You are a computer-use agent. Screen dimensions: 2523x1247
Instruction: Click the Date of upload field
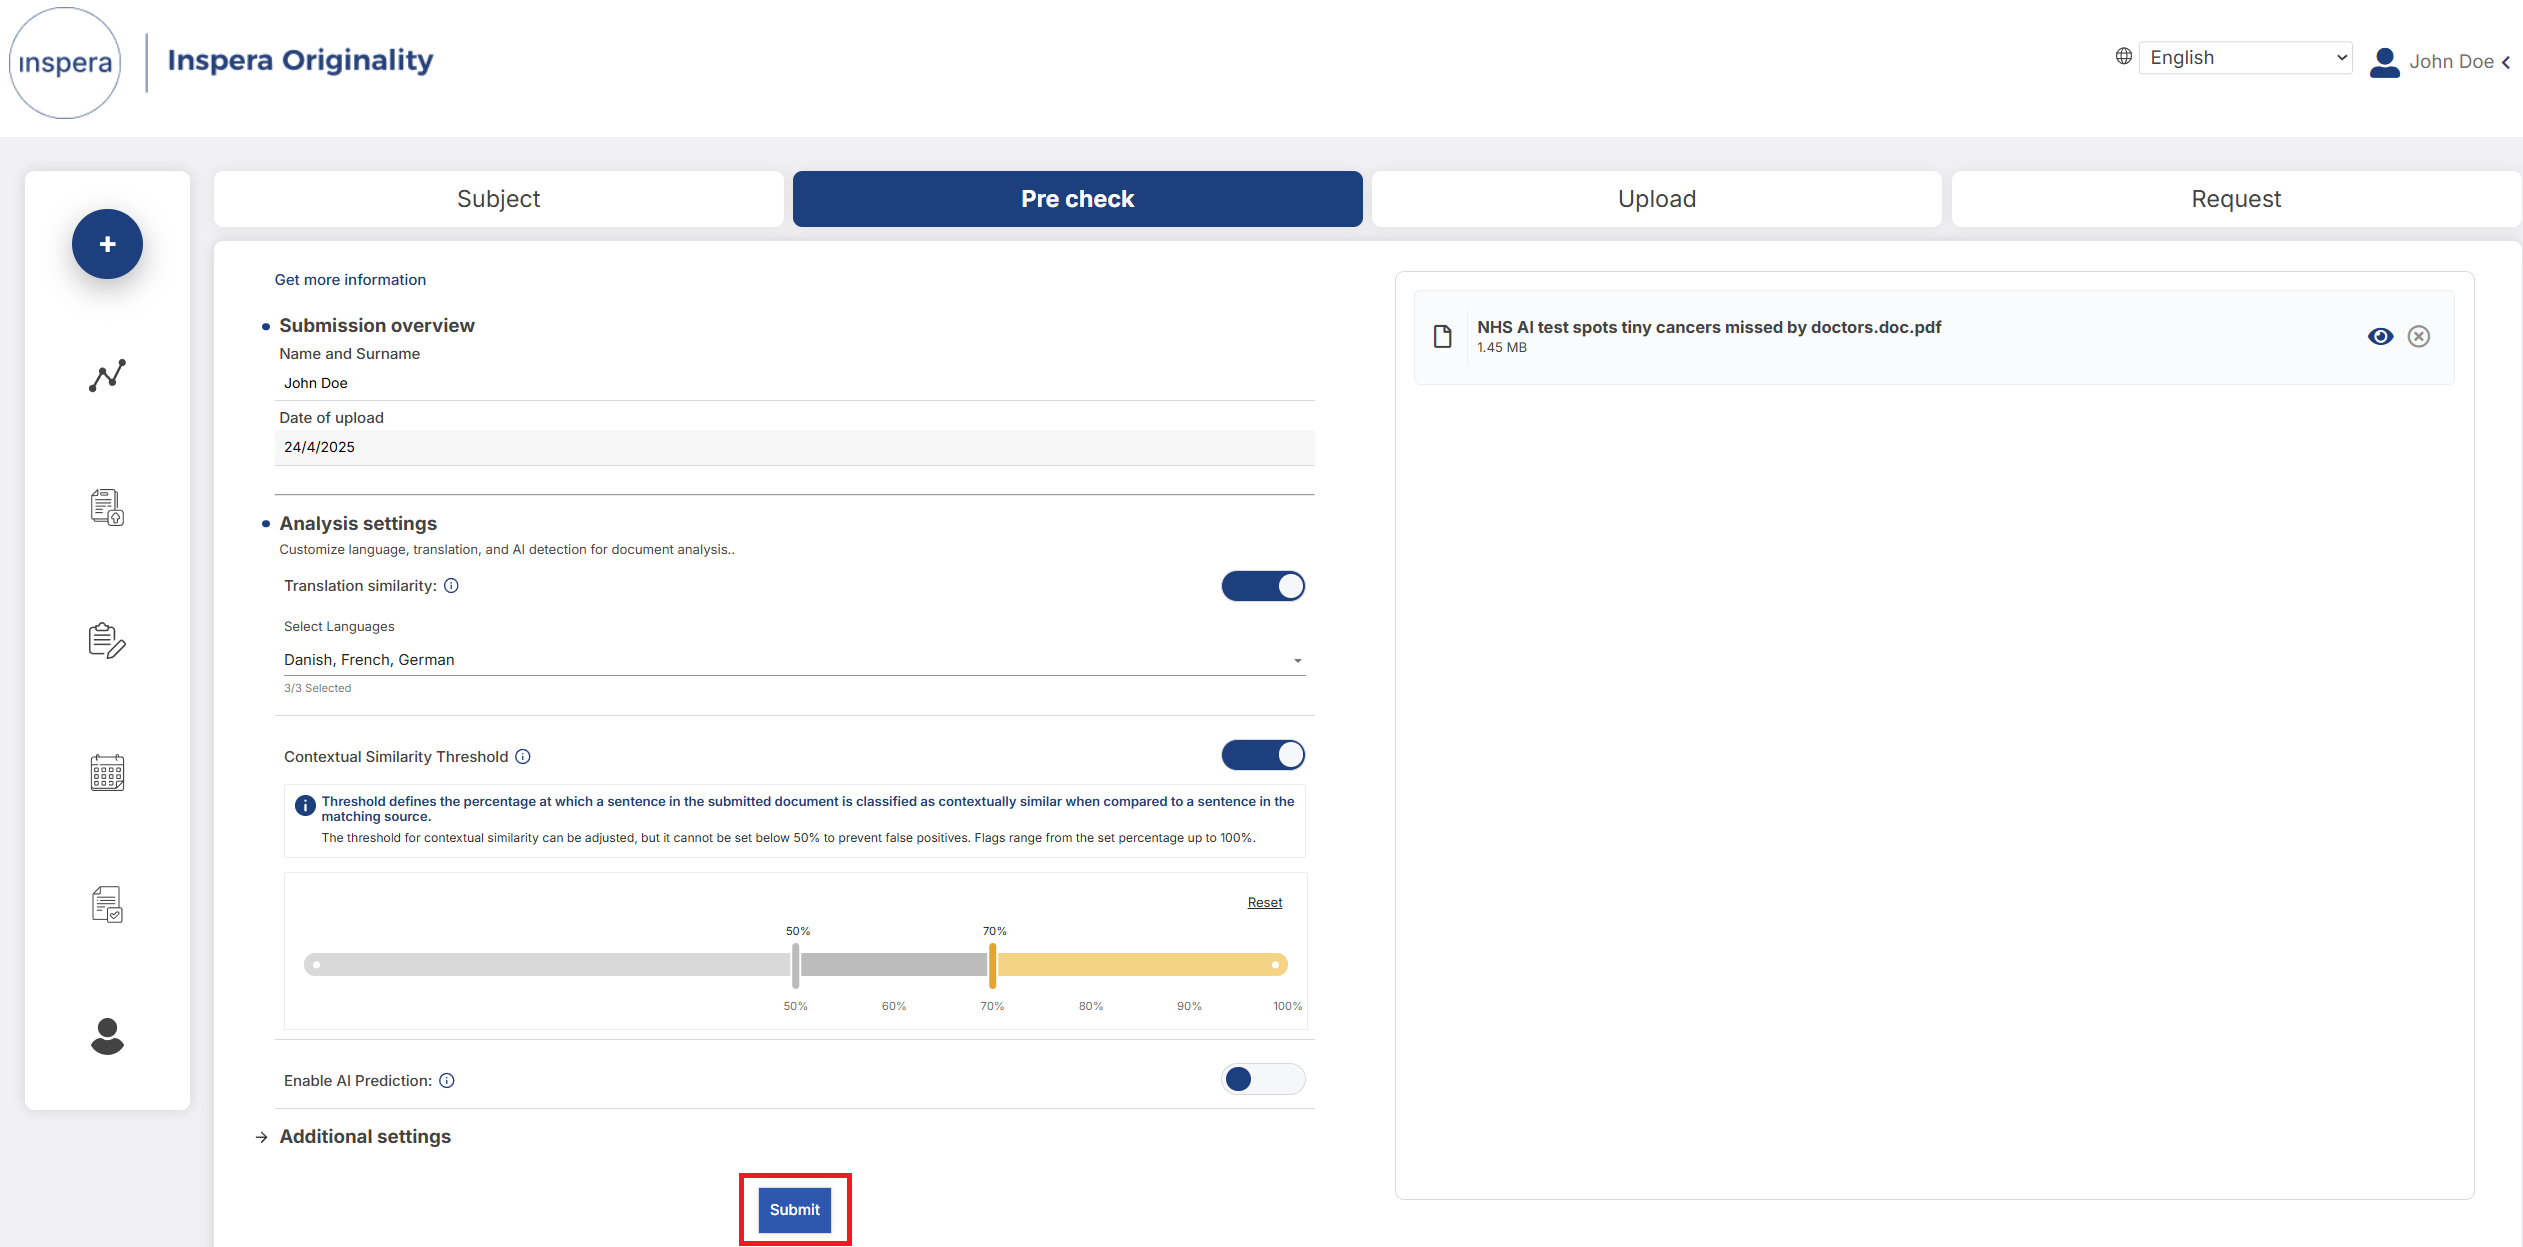pos(795,447)
